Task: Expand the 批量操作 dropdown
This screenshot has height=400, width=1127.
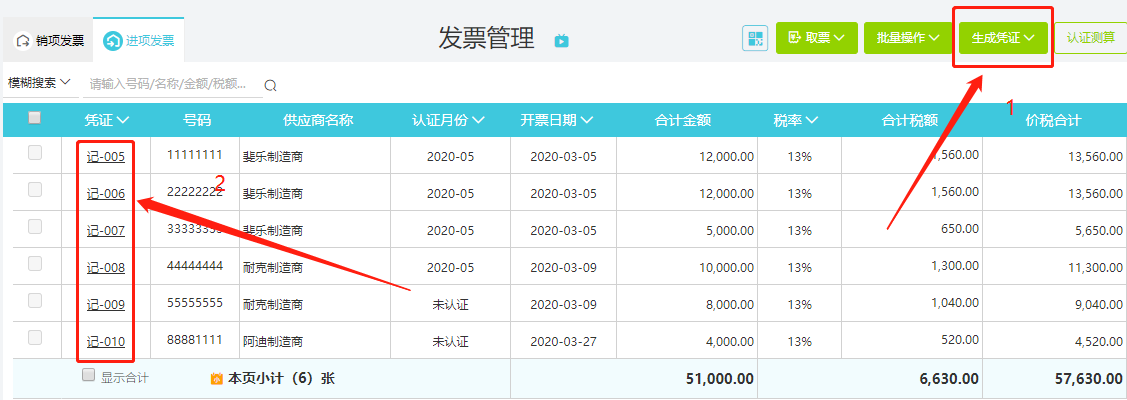Action: [907, 38]
